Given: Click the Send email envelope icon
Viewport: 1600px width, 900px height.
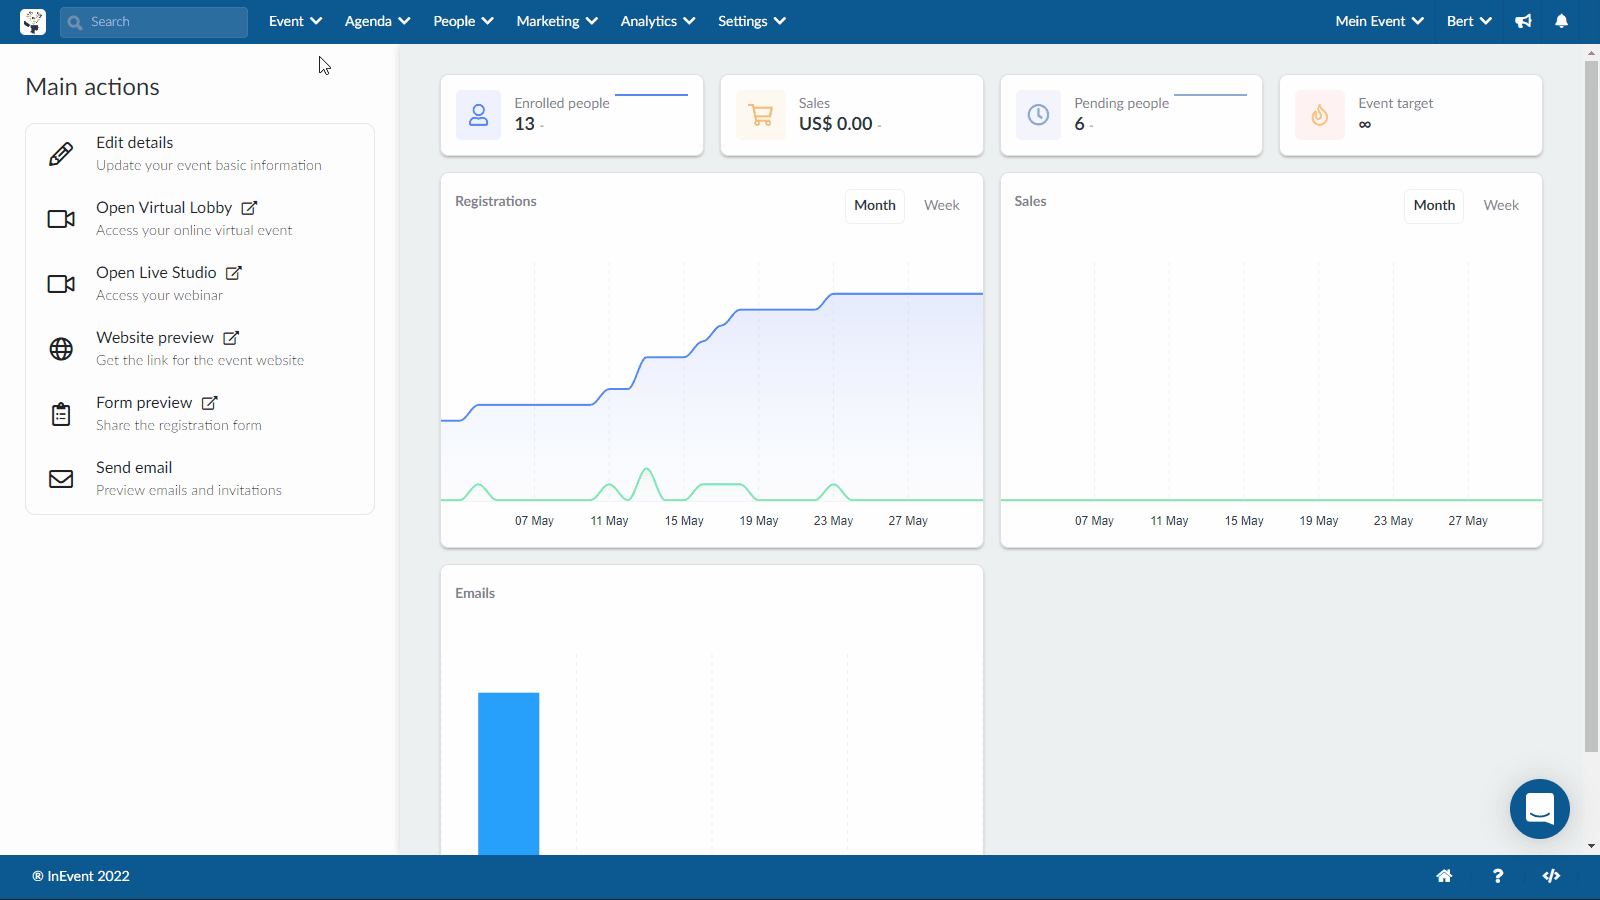Looking at the screenshot, I should pyautogui.click(x=61, y=479).
